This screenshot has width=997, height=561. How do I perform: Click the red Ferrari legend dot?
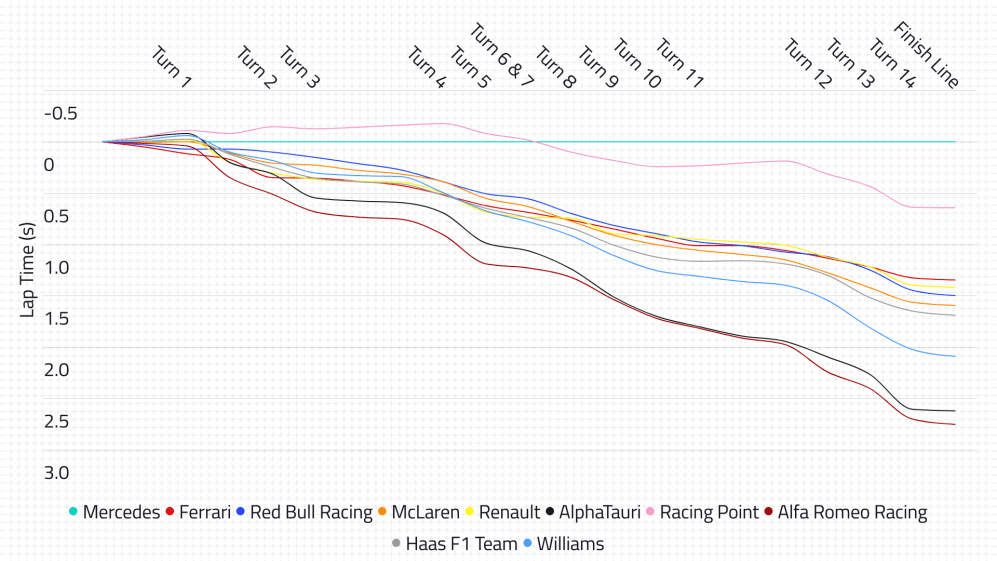click(169, 513)
